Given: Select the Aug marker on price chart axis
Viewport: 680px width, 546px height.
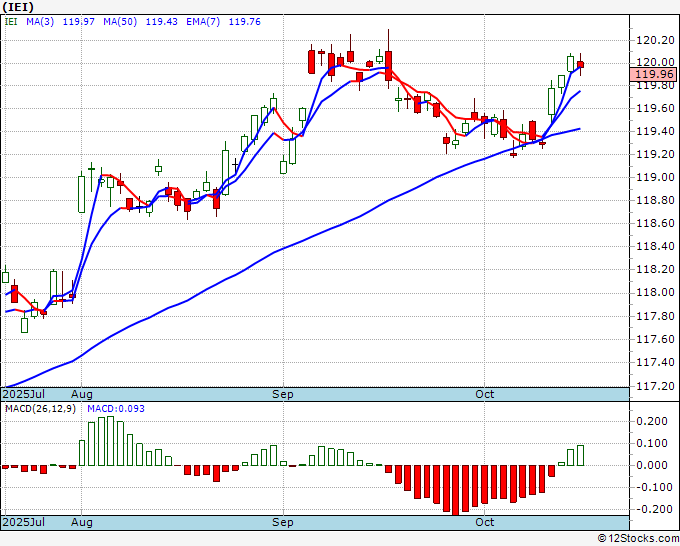Looking at the screenshot, I should point(81,394).
